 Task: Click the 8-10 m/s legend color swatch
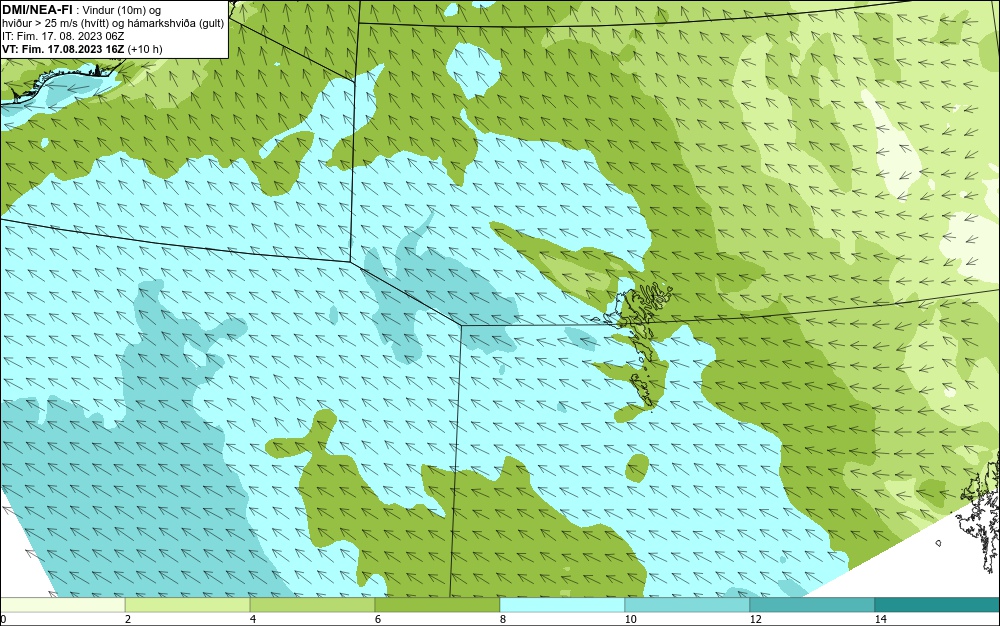[562, 605]
